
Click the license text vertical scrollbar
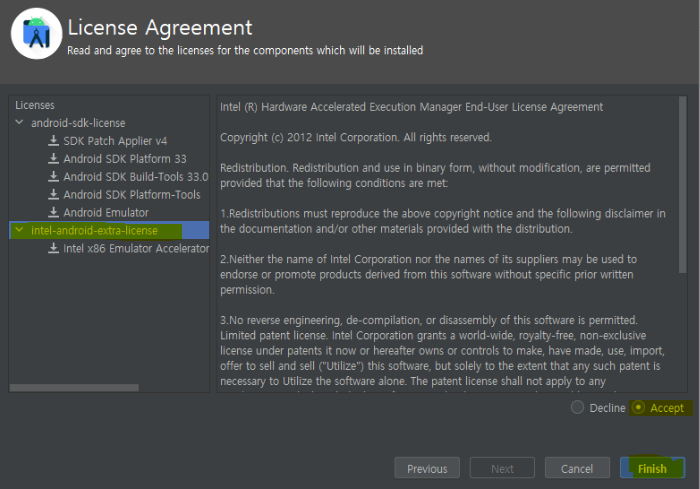(682, 184)
